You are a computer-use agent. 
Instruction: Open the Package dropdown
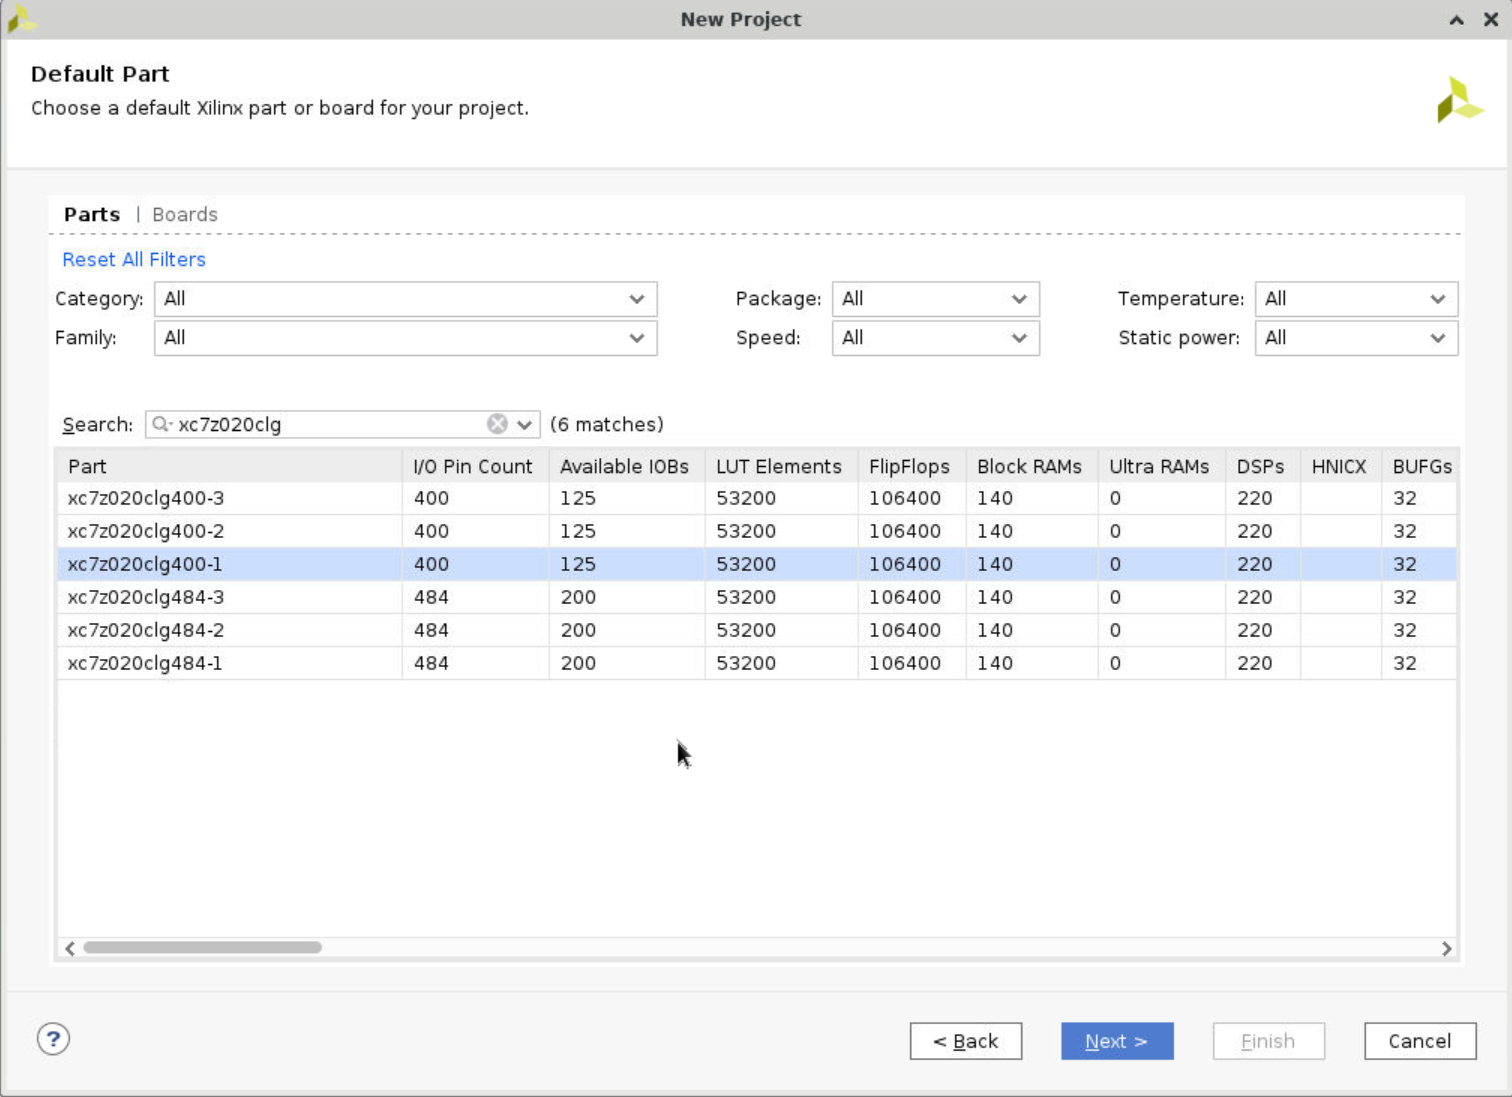[x=935, y=299]
